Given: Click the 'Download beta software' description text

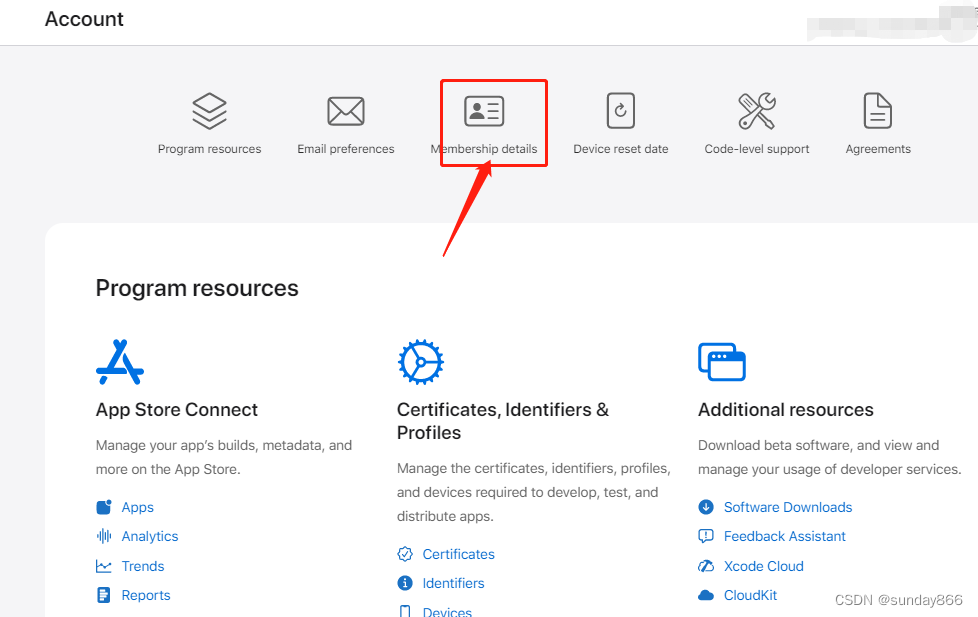Looking at the screenshot, I should pos(830,457).
